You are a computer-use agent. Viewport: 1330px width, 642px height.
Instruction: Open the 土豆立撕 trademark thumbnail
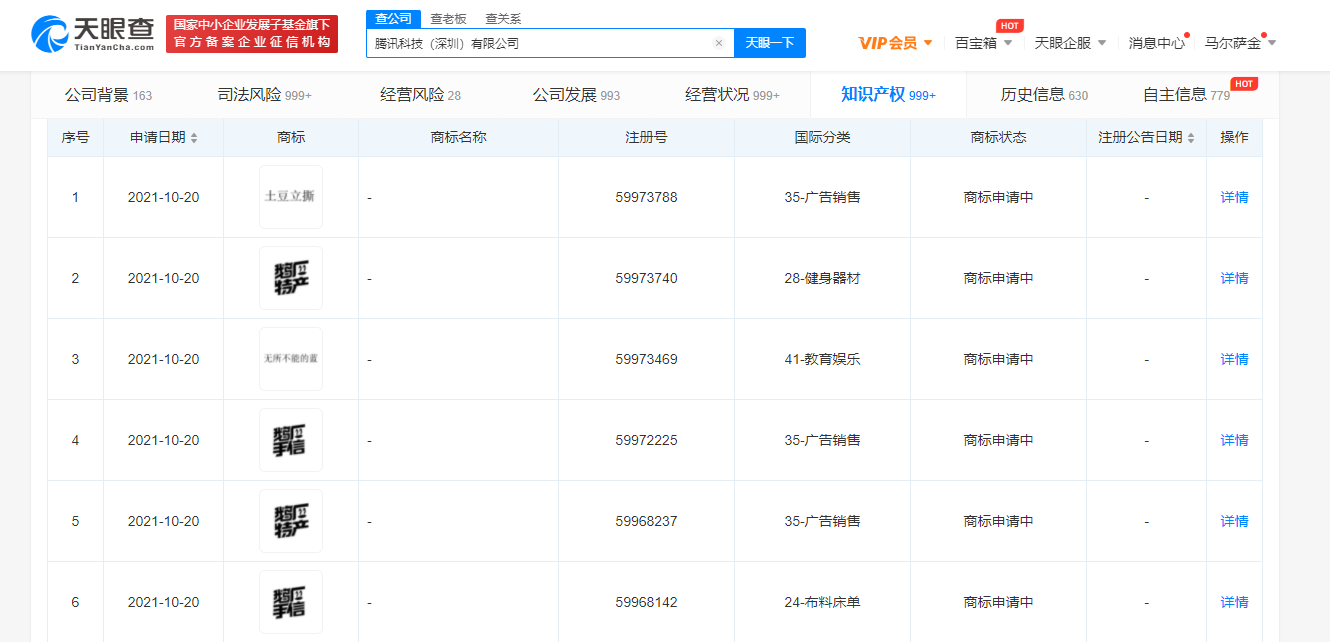pyautogui.click(x=291, y=197)
